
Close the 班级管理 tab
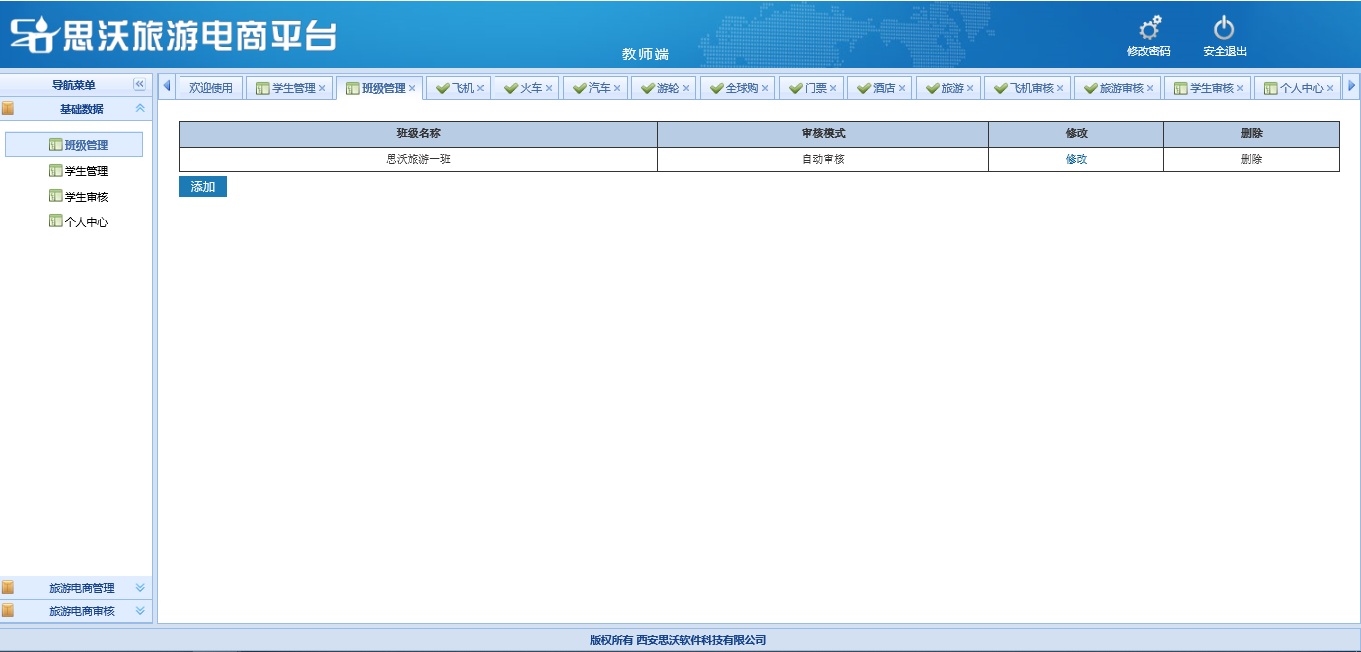(x=412, y=88)
